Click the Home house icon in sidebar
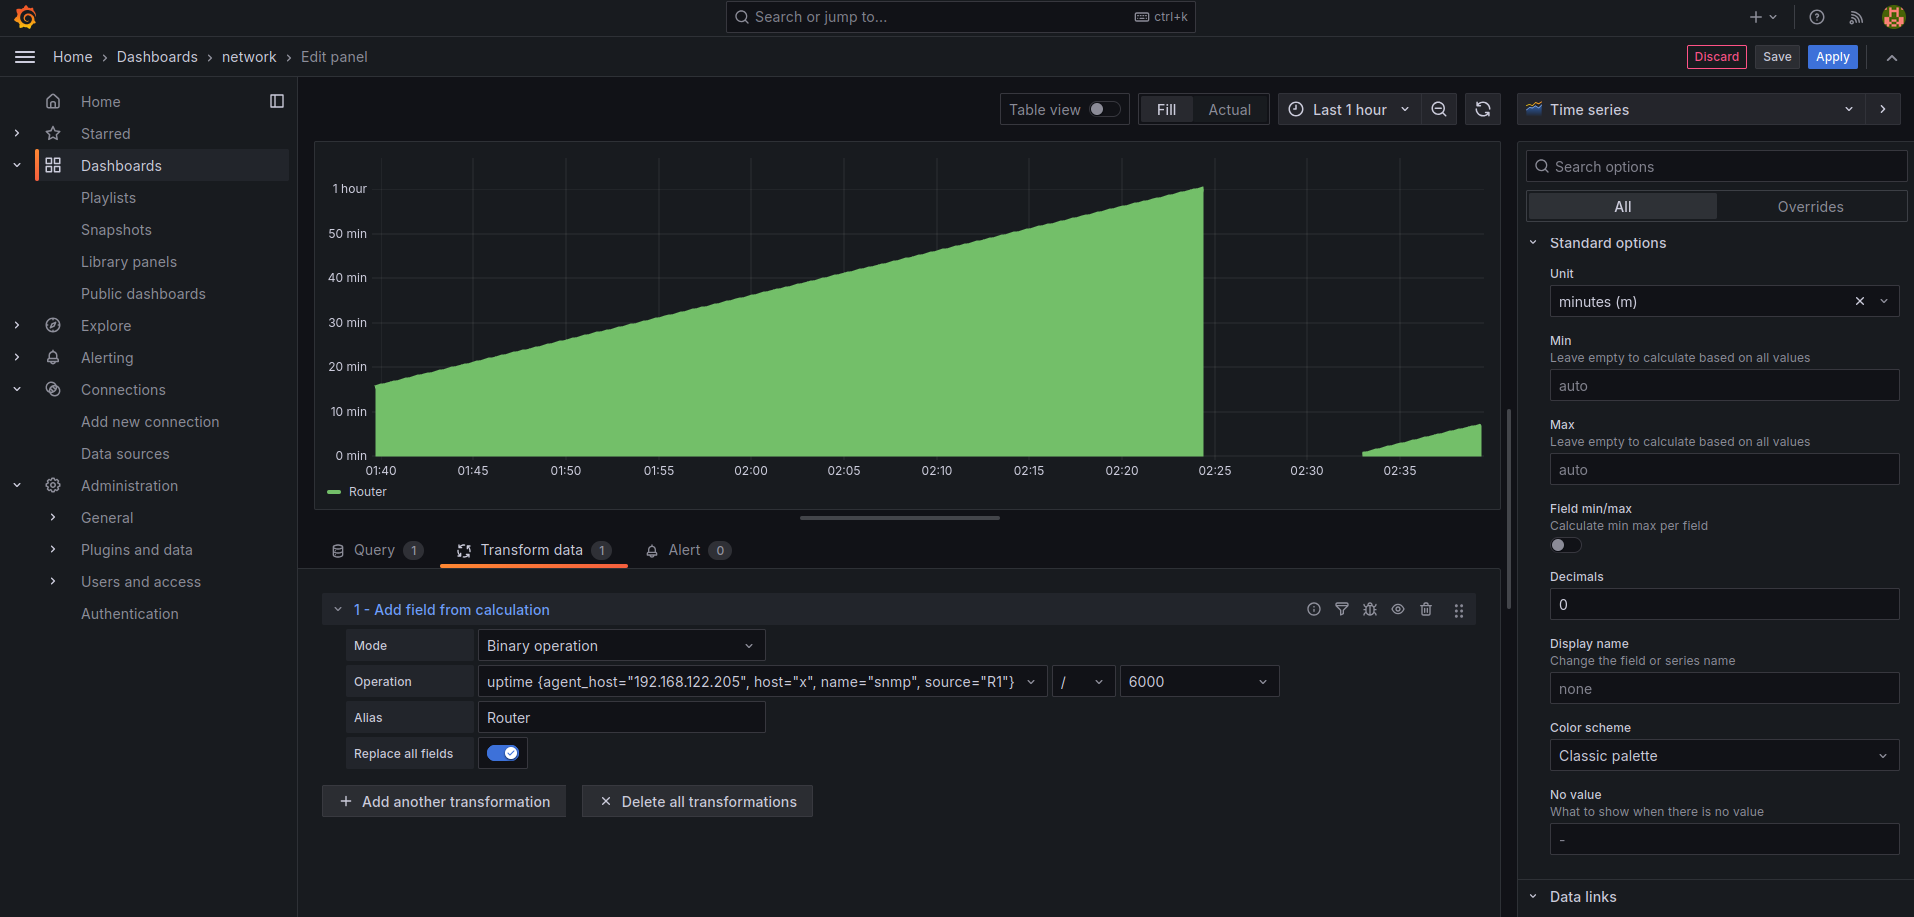1914x917 pixels. pyautogui.click(x=53, y=101)
